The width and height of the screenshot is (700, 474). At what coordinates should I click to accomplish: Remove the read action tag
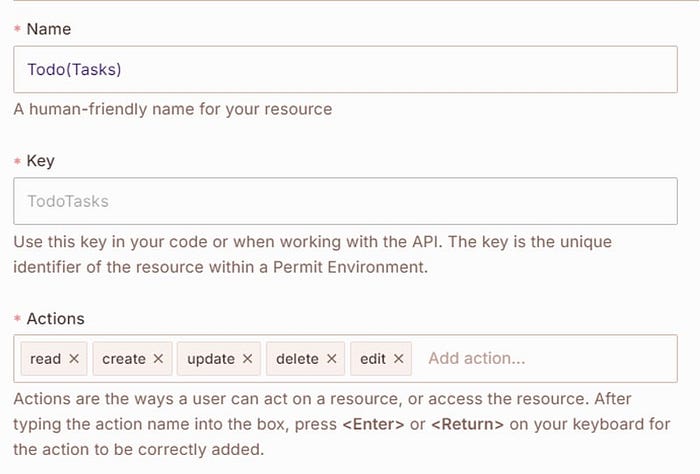(75, 358)
